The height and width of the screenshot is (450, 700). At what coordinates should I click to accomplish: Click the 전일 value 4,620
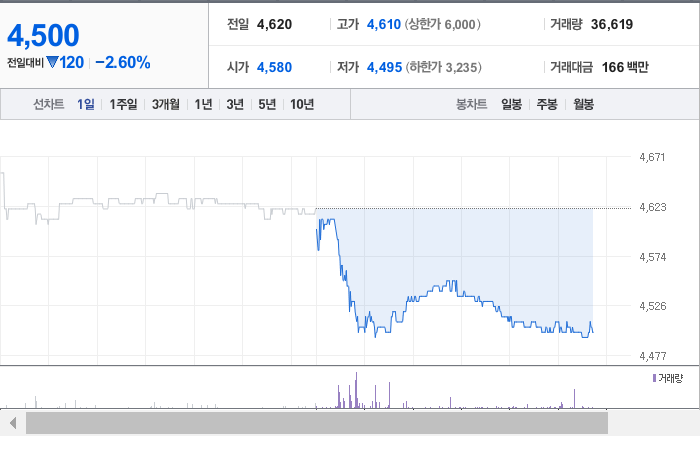[274, 24]
